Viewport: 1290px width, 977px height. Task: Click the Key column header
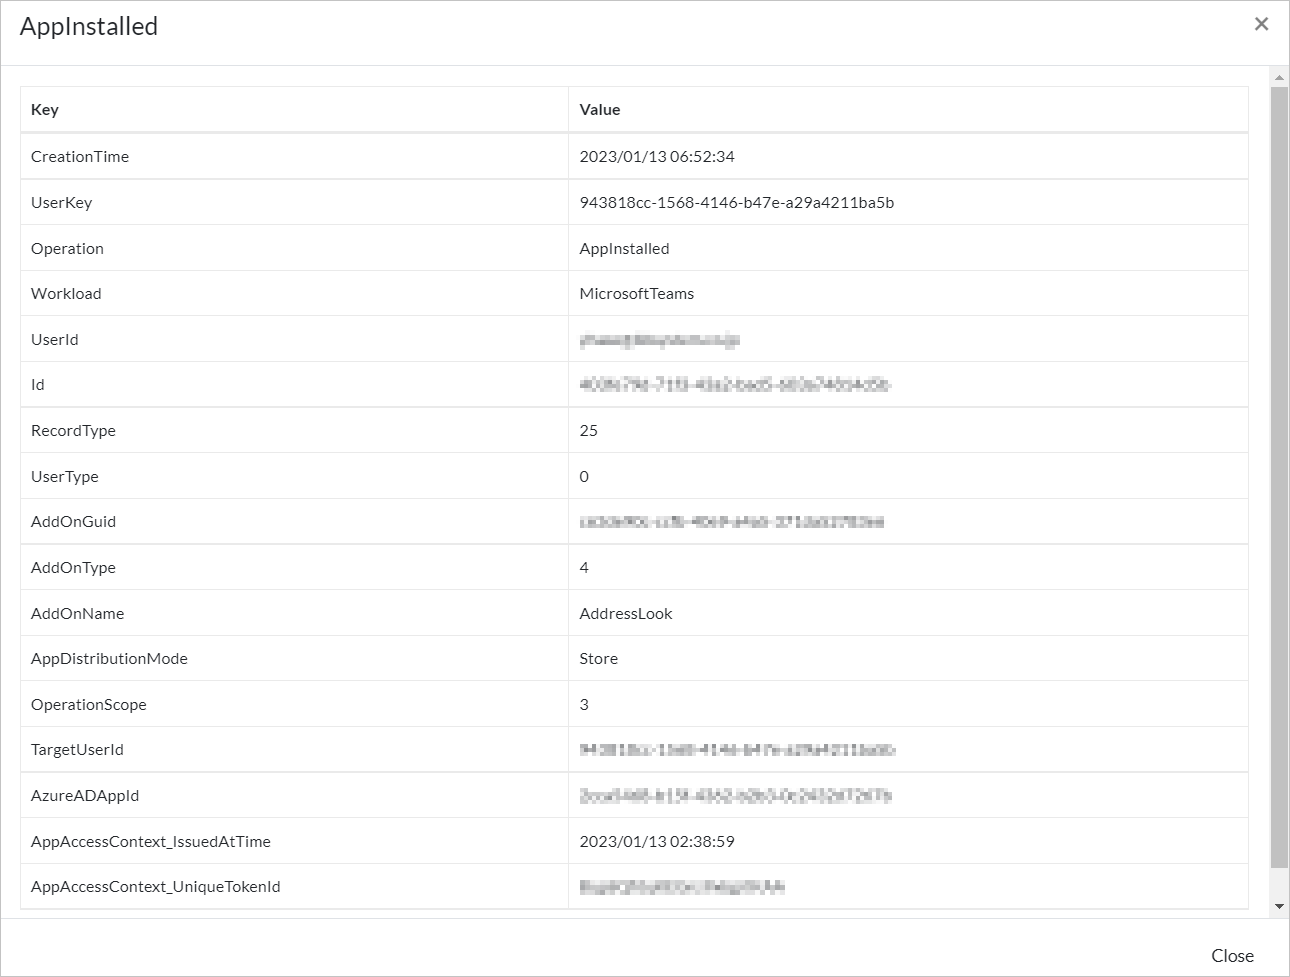click(45, 110)
